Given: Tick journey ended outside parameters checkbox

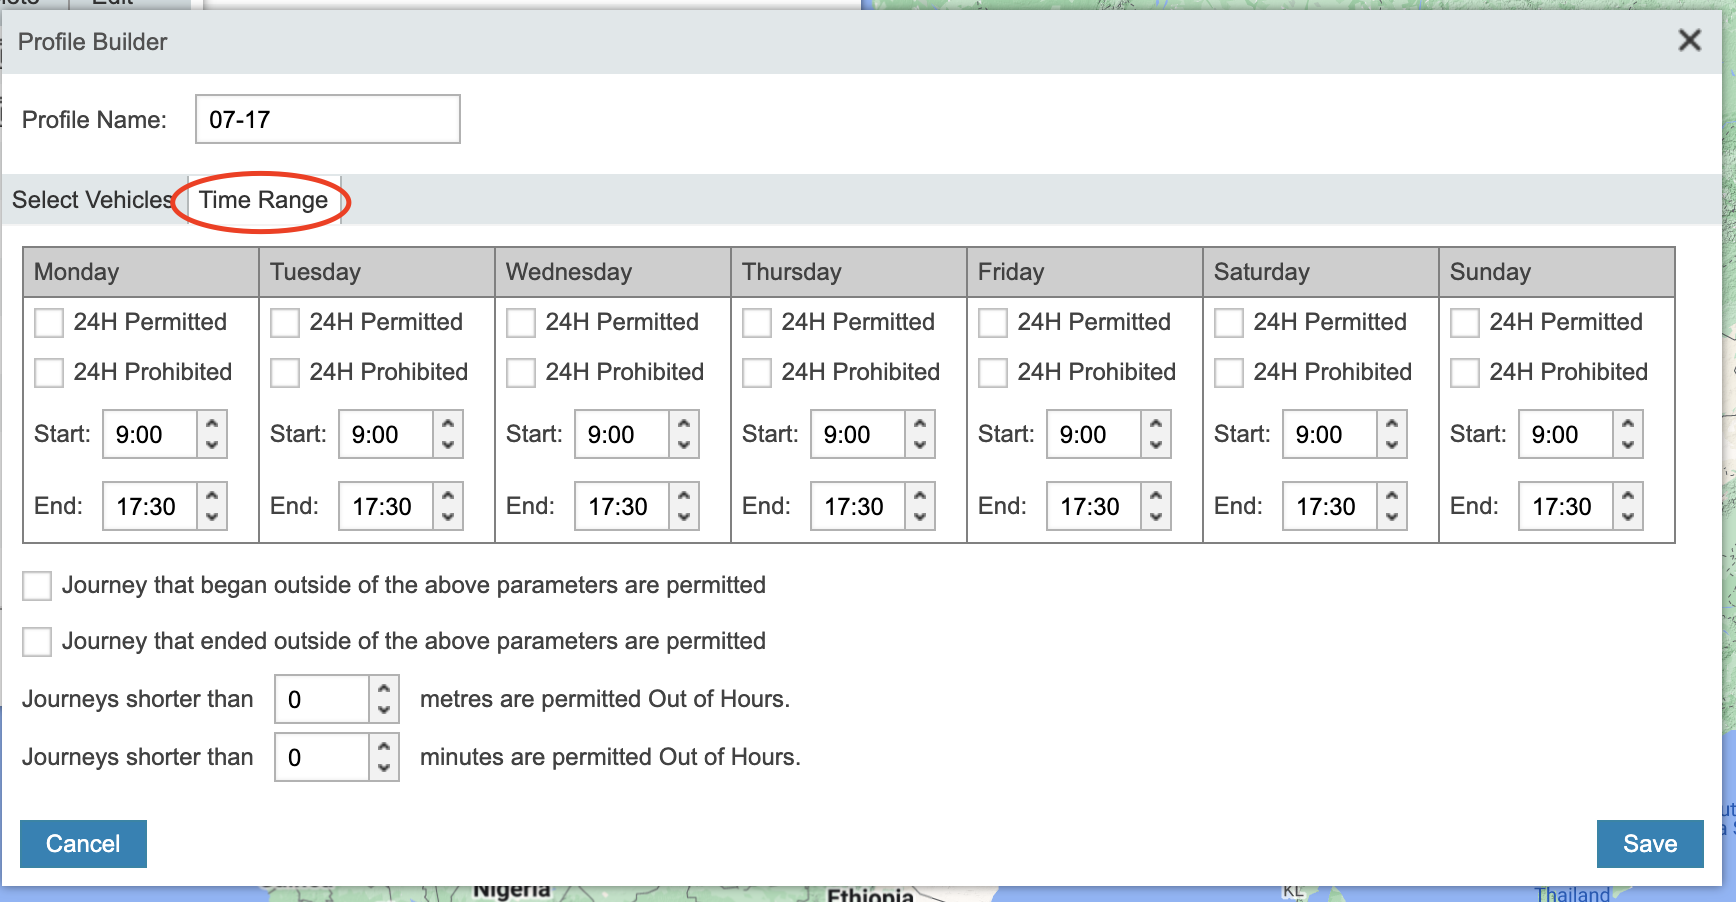Looking at the screenshot, I should click(x=37, y=642).
